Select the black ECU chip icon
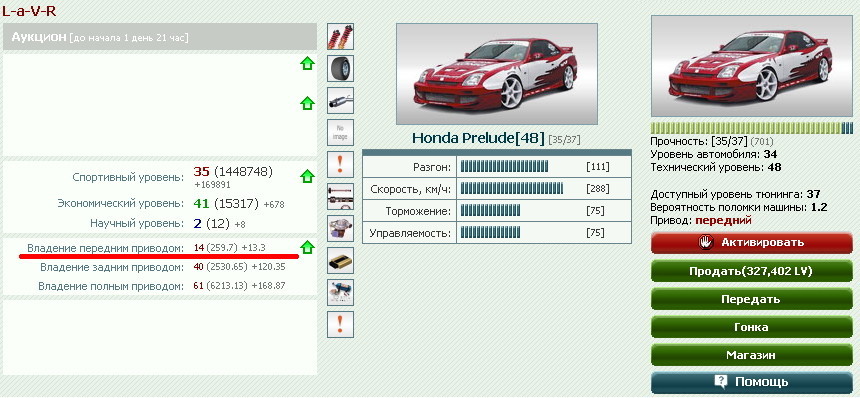The width and height of the screenshot is (860, 398). point(341,260)
